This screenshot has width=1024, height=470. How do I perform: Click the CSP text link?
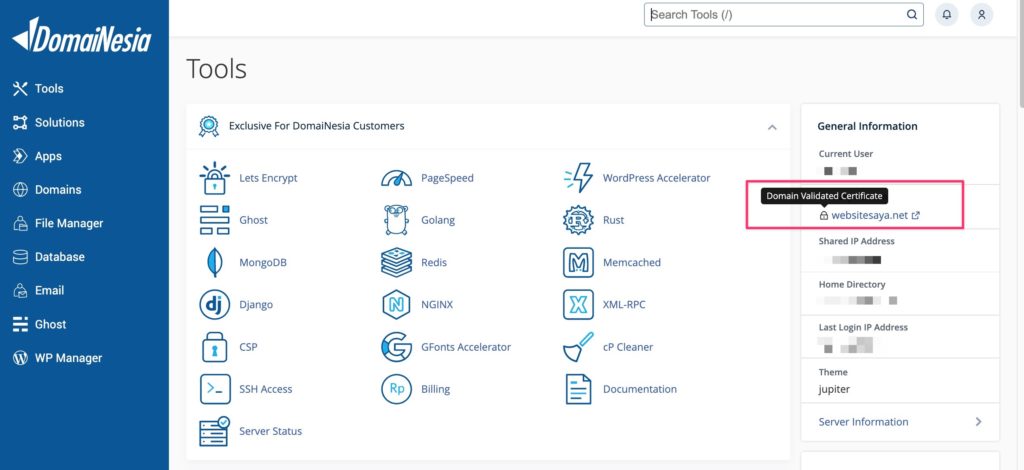pyautogui.click(x=248, y=347)
